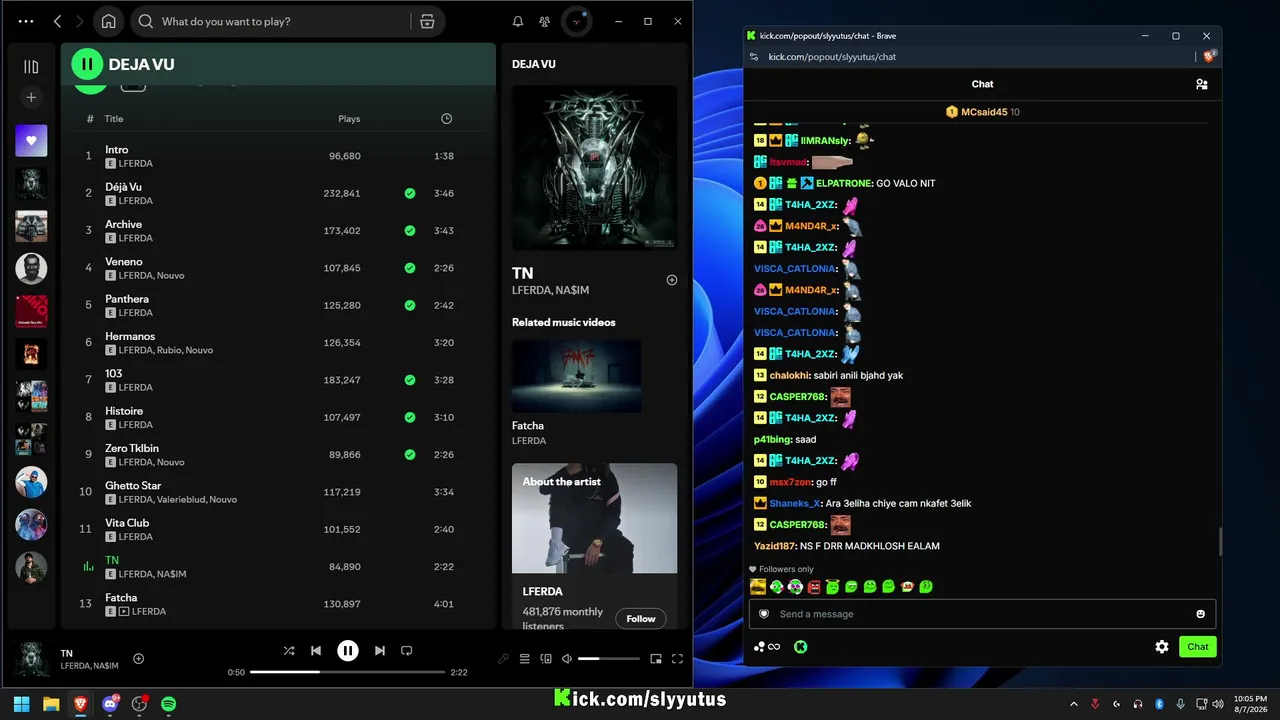The image size is (1280, 720).
Task: Adjust the Spotify volume slider
Action: pos(608,659)
